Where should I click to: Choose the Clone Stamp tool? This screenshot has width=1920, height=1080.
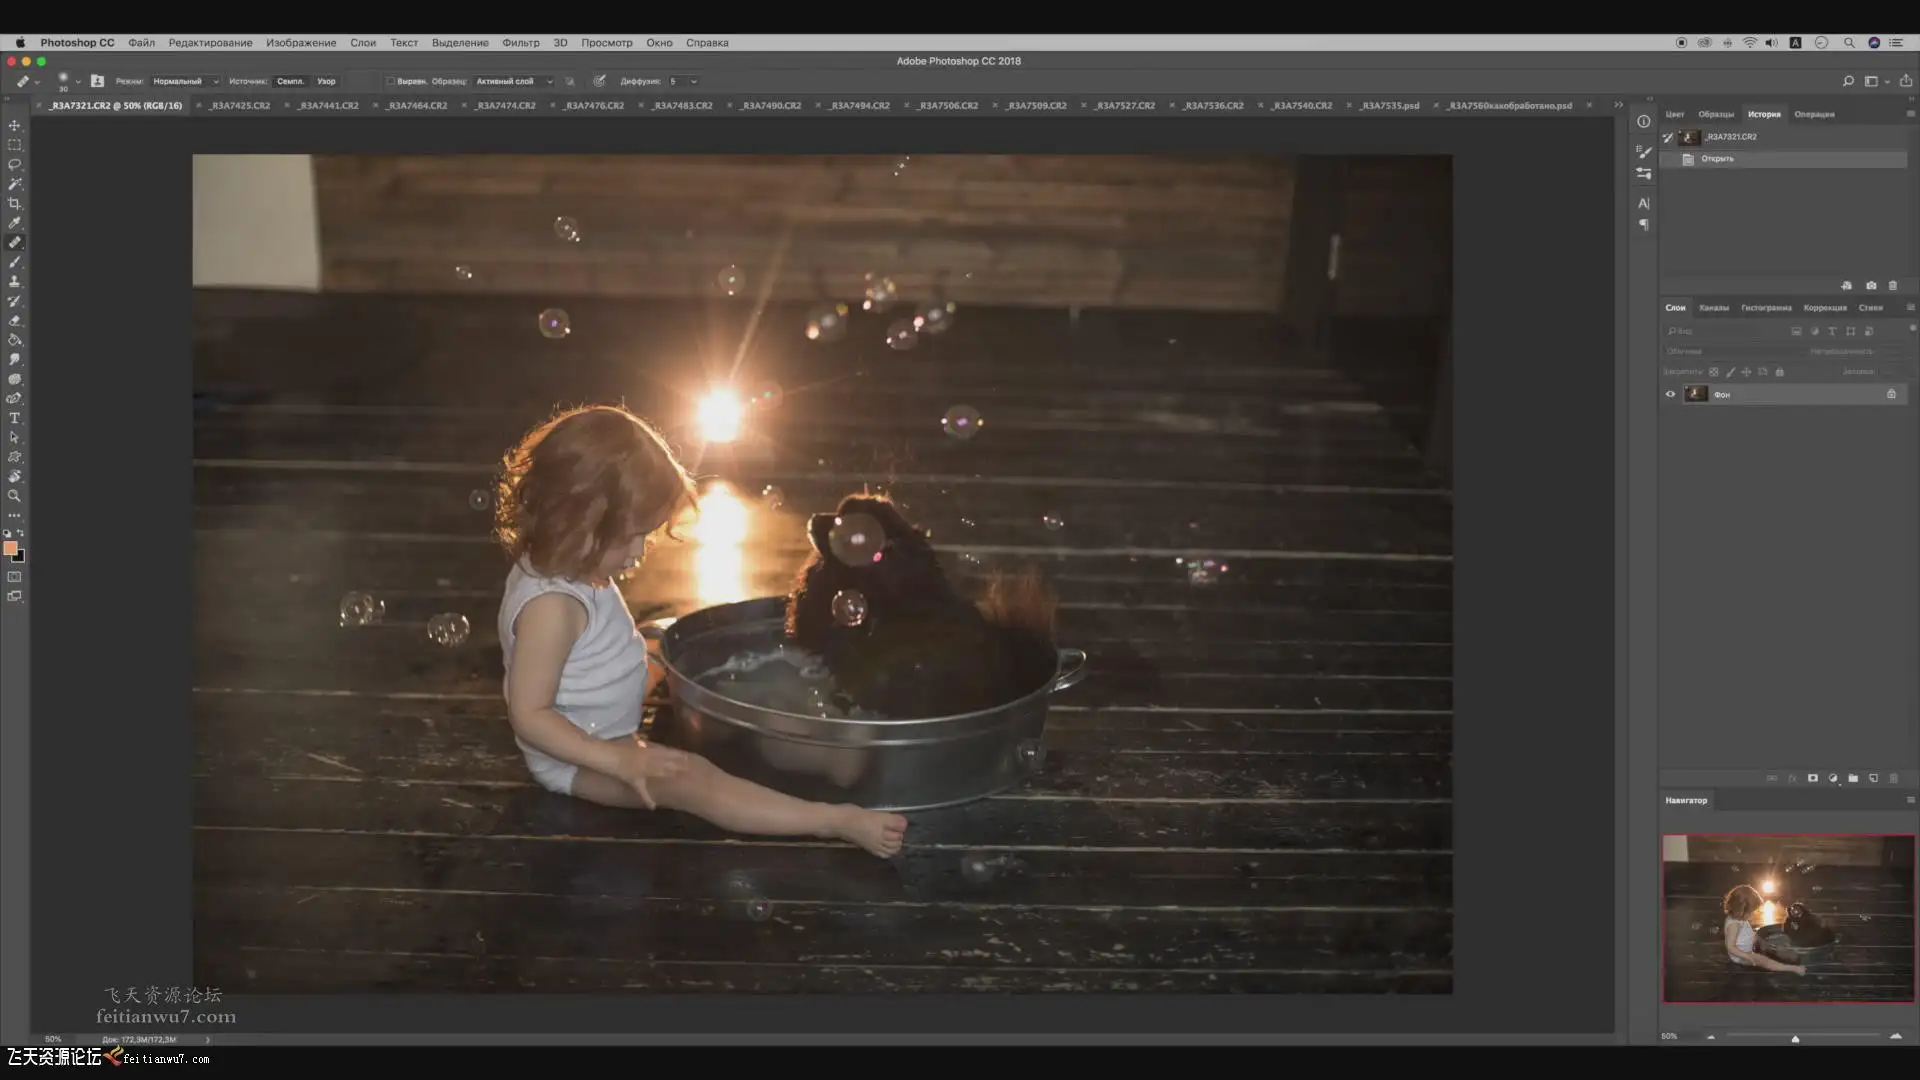[14, 281]
